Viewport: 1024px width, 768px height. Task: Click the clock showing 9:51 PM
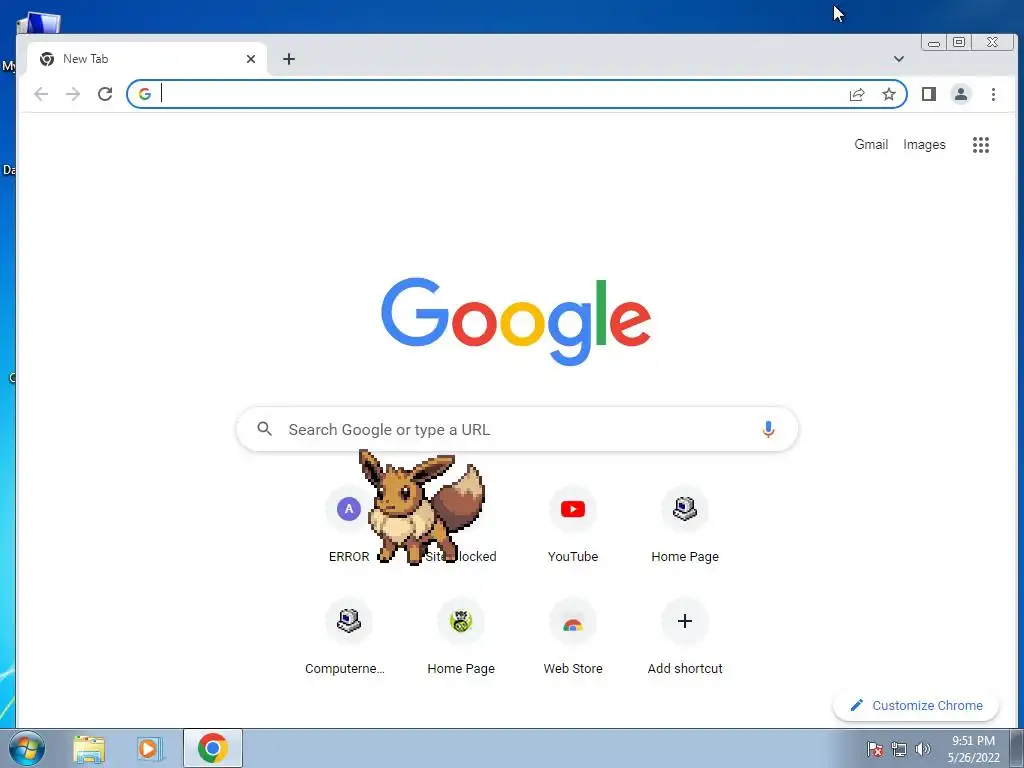(973, 749)
